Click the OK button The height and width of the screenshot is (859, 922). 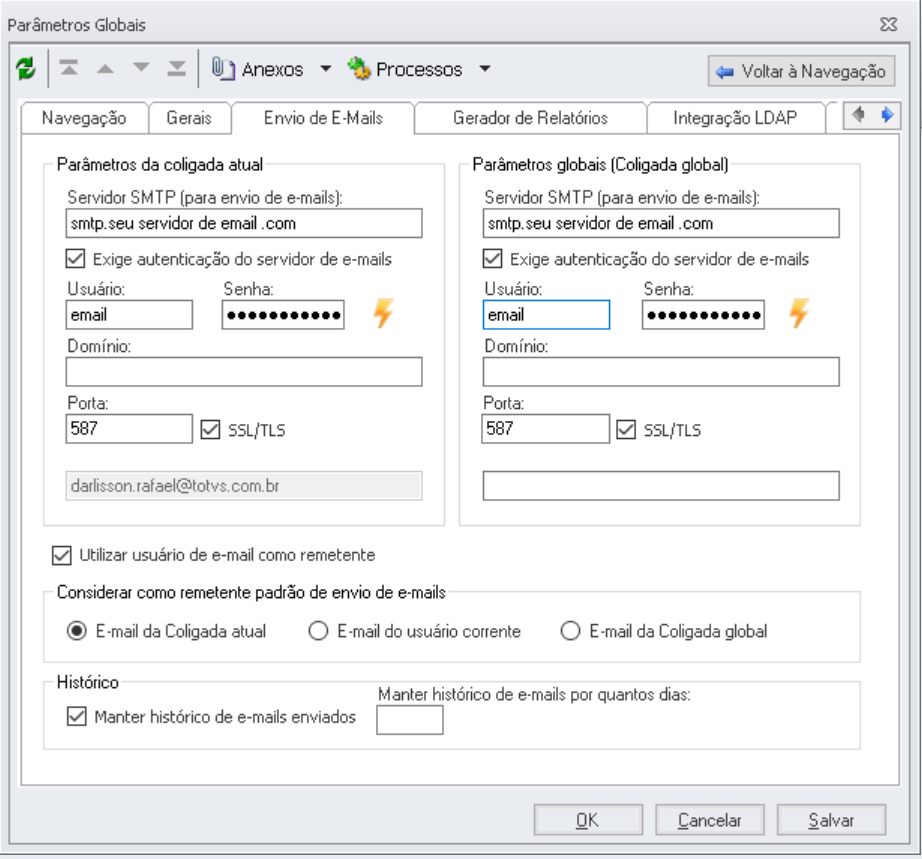click(x=588, y=820)
